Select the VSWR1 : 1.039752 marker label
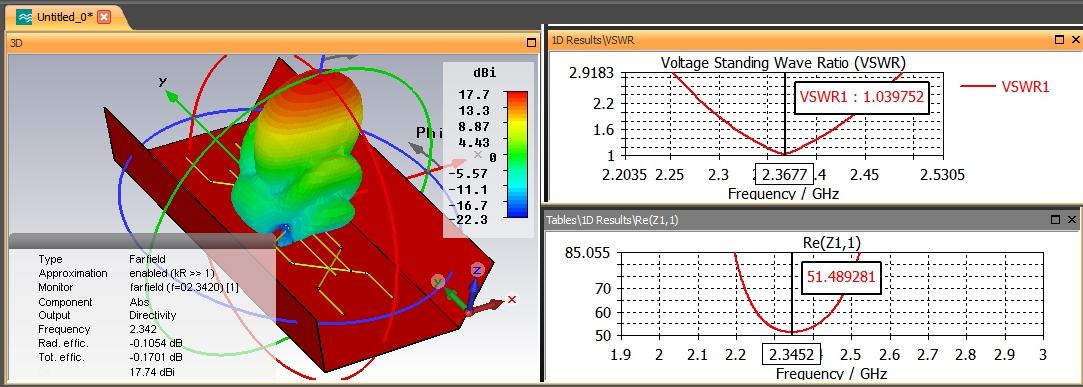Viewport: 1083px width, 387px height. 862,98
